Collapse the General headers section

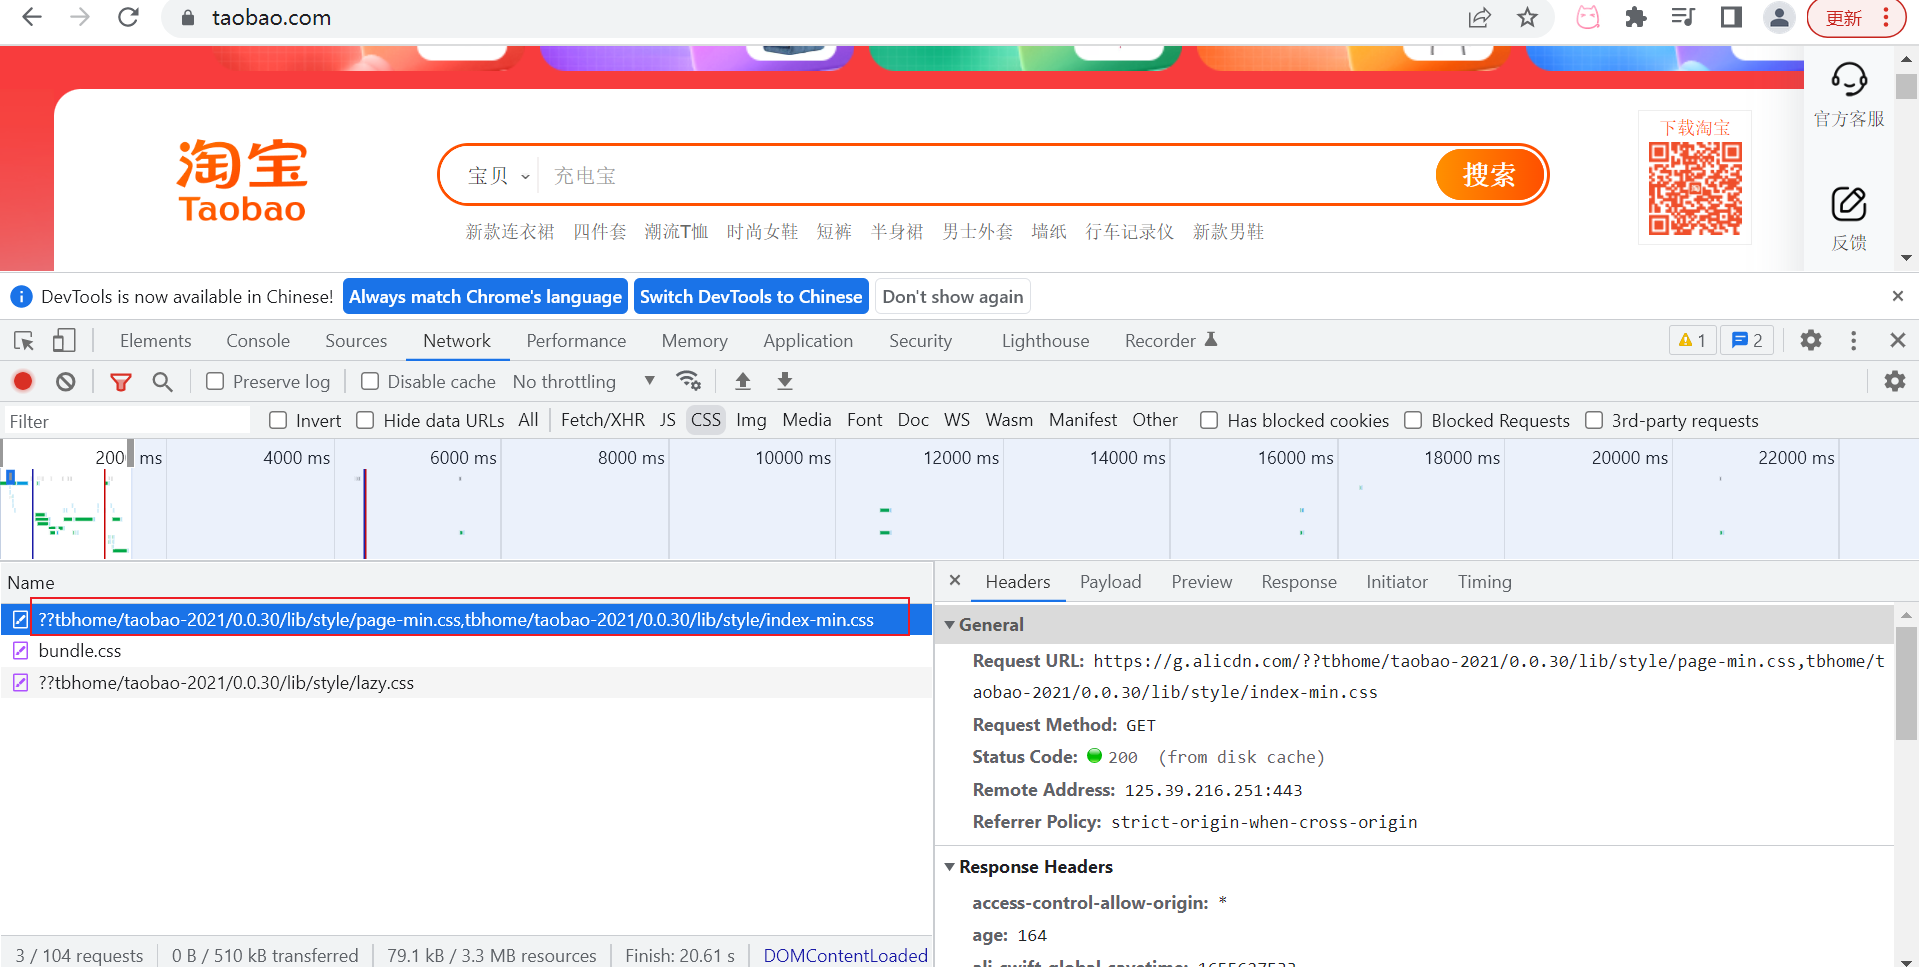click(x=950, y=624)
